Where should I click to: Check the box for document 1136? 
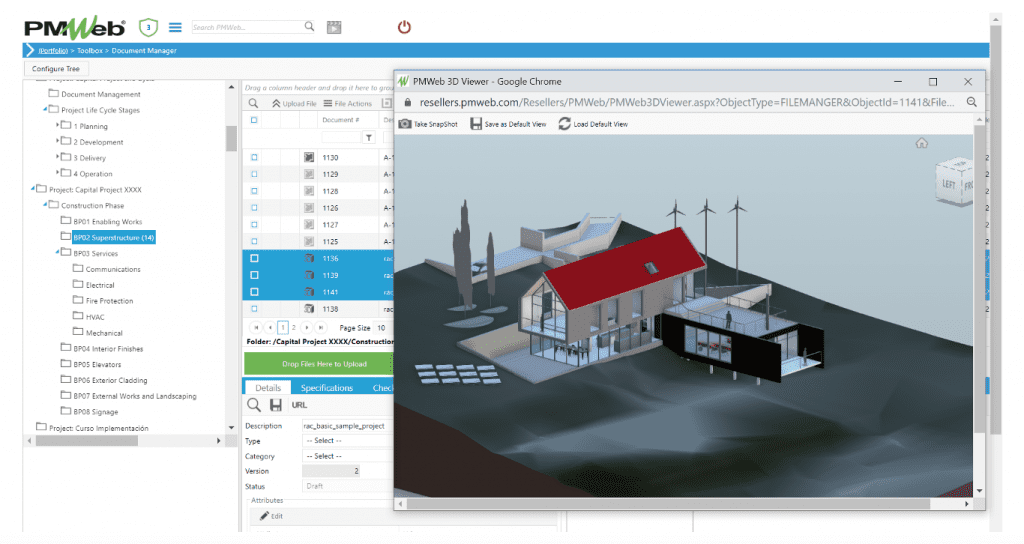254,259
